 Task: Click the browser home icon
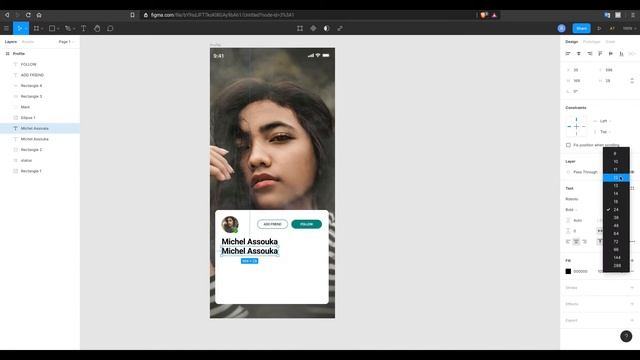(39, 15)
